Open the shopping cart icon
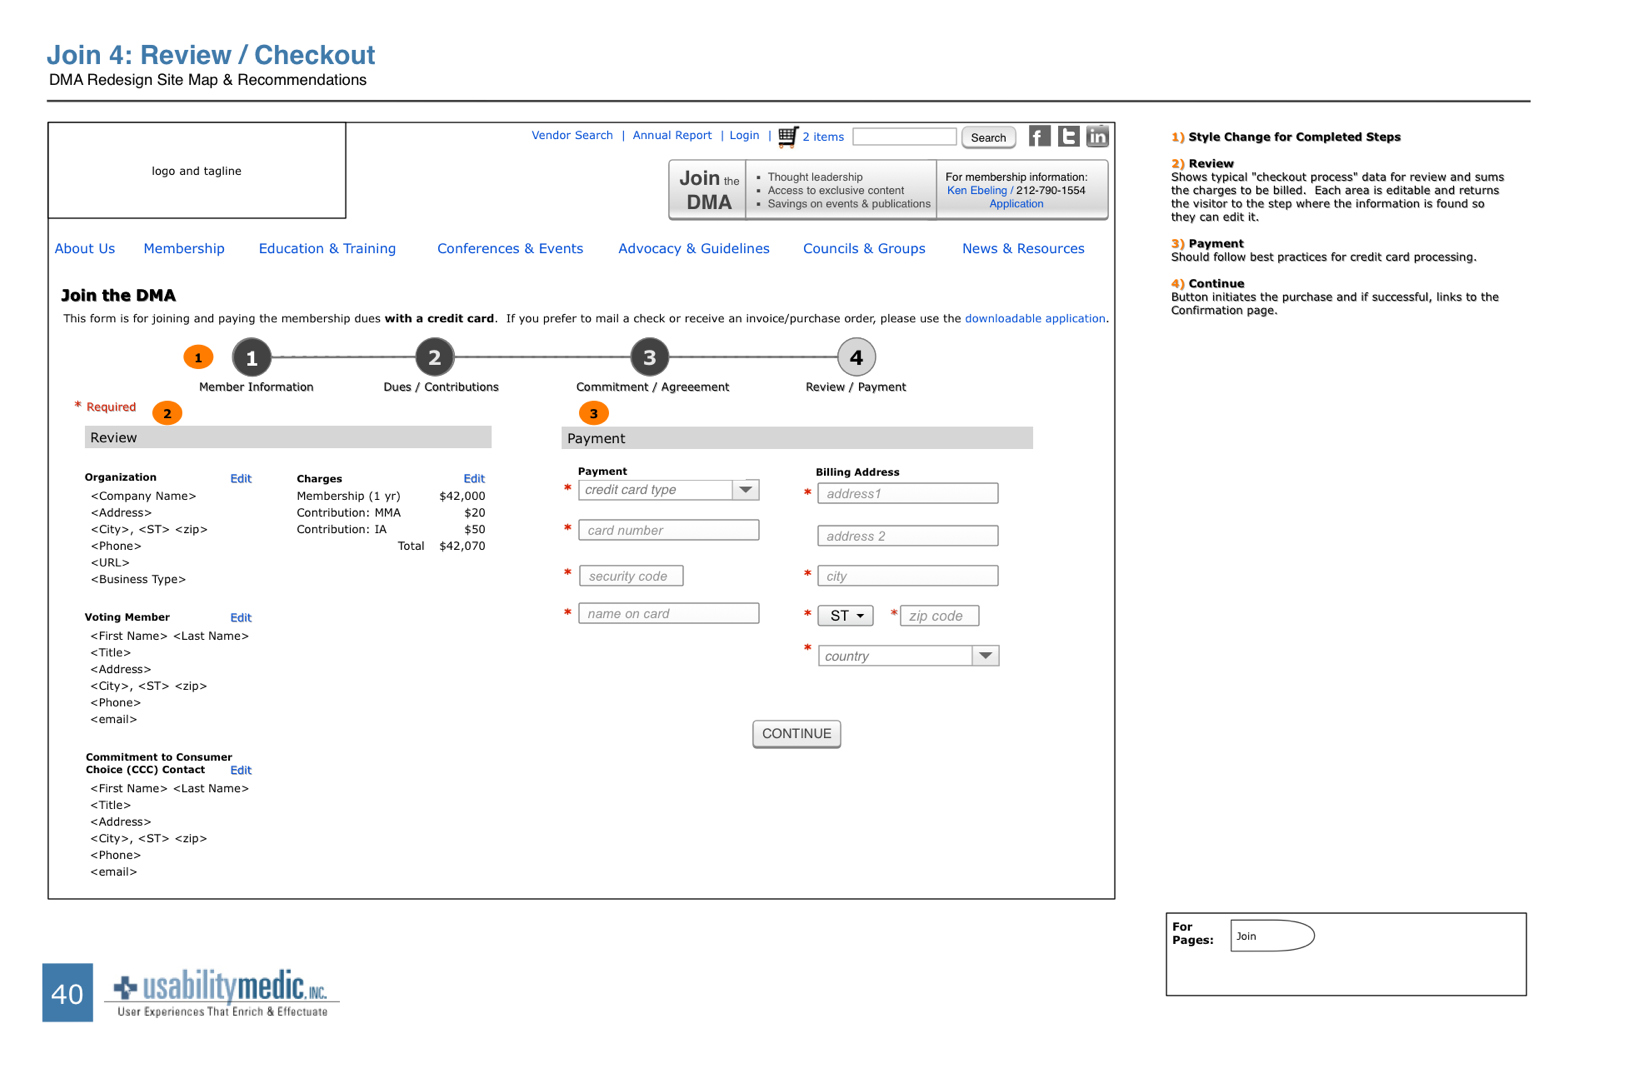Viewport: 1638px width, 1078px height. click(x=788, y=137)
